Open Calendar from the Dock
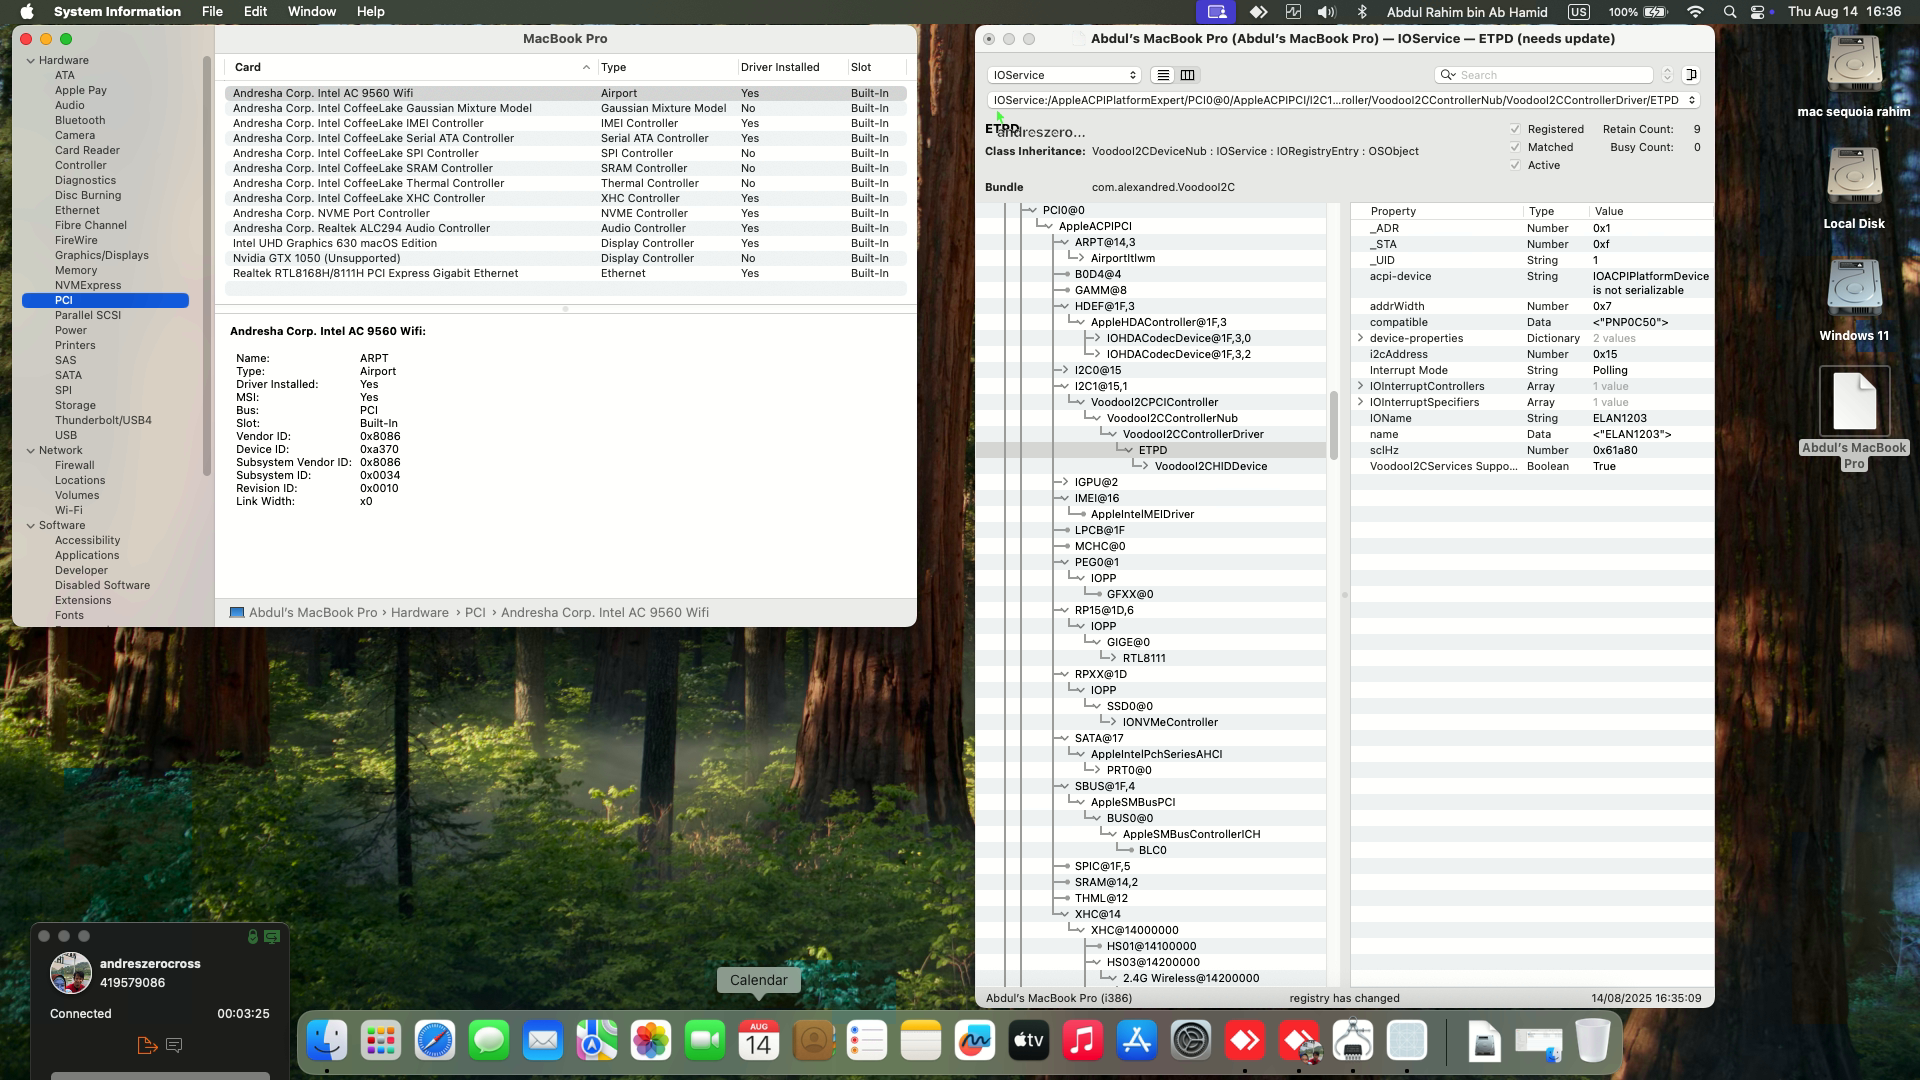 point(759,1041)
